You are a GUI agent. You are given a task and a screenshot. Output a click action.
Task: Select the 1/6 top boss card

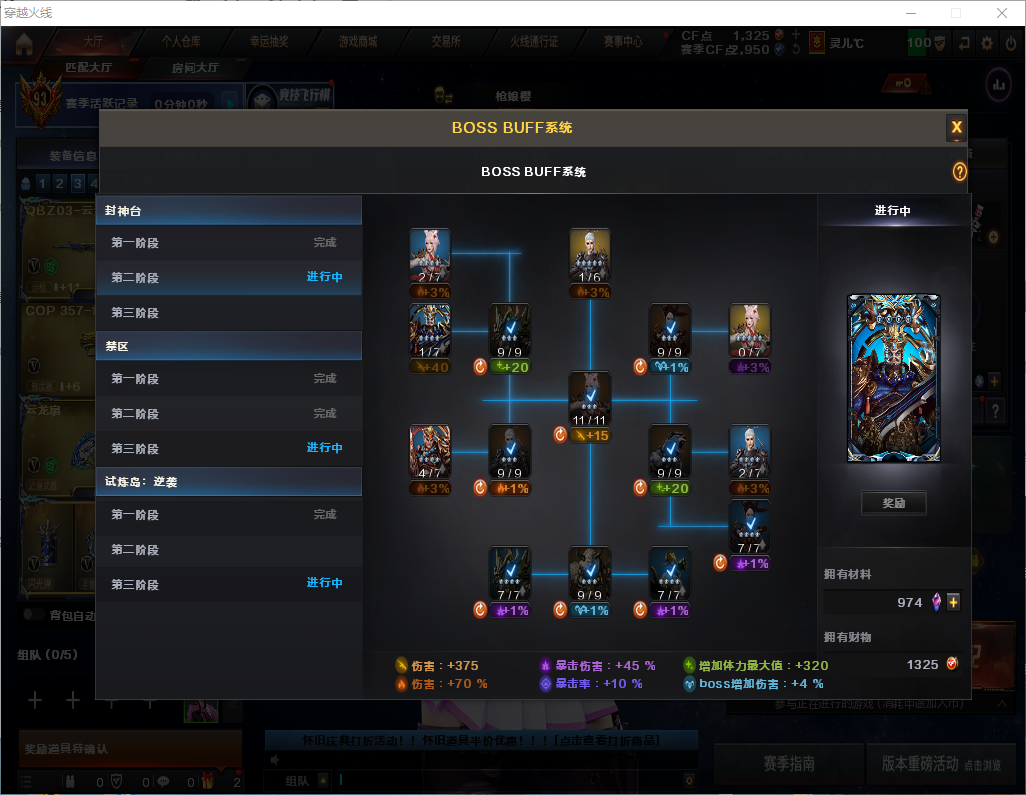click(x=590, y=256)
